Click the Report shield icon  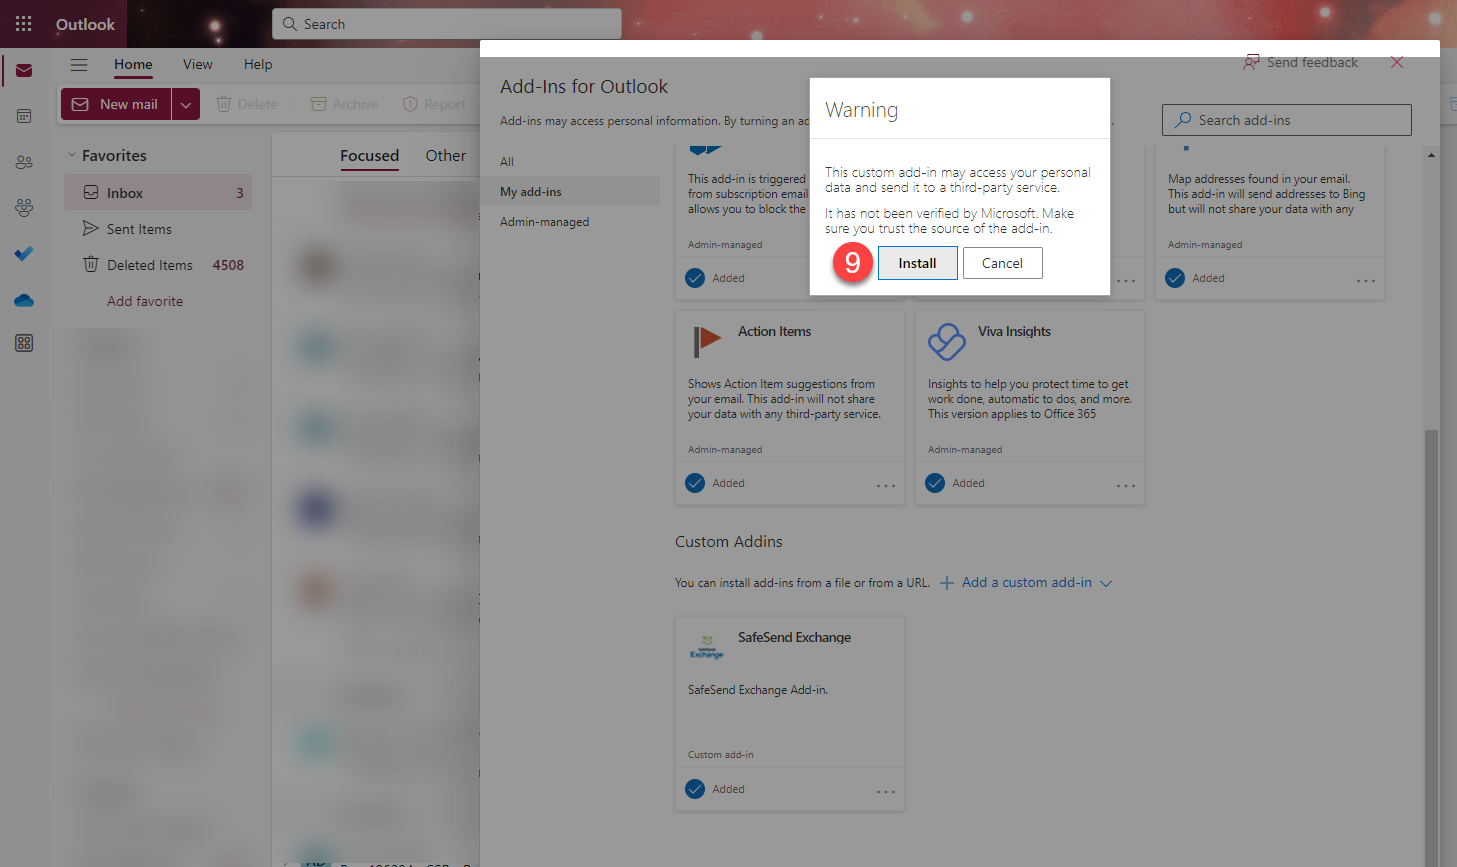point(410,104)
